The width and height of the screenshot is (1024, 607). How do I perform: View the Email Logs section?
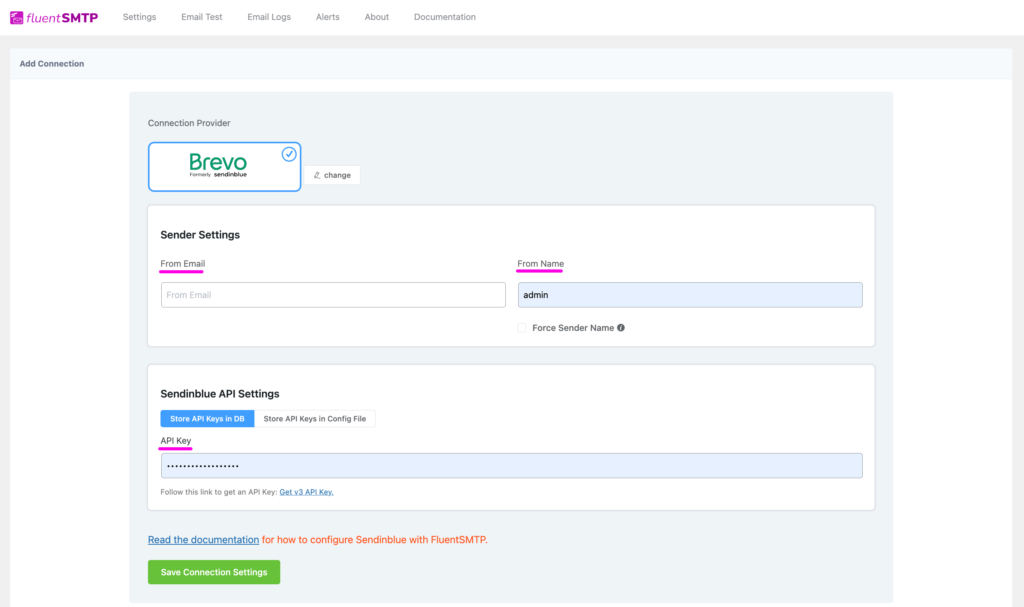[268, 17]
